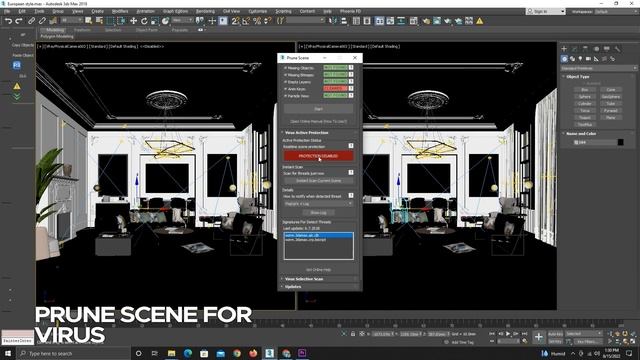Open the Customize menu
640x360 pixels.
point(258,11)
